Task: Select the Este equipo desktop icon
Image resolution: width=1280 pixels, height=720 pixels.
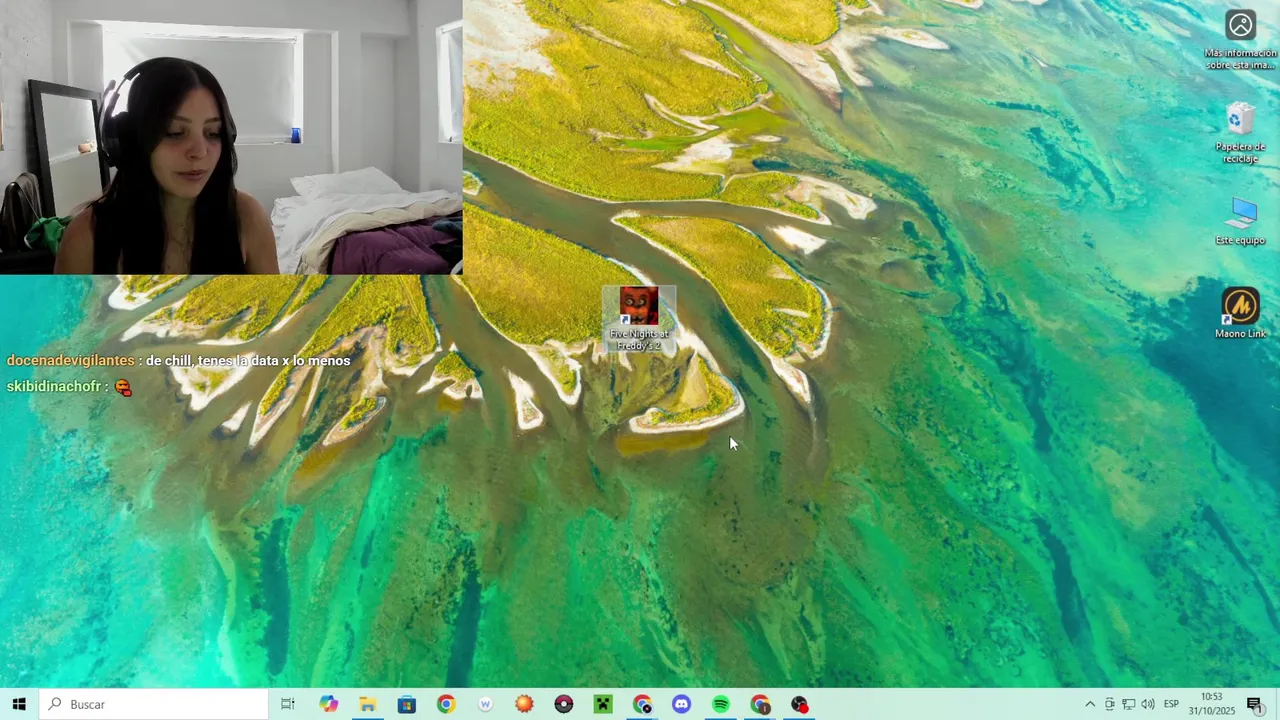Action: point(1240,221)
